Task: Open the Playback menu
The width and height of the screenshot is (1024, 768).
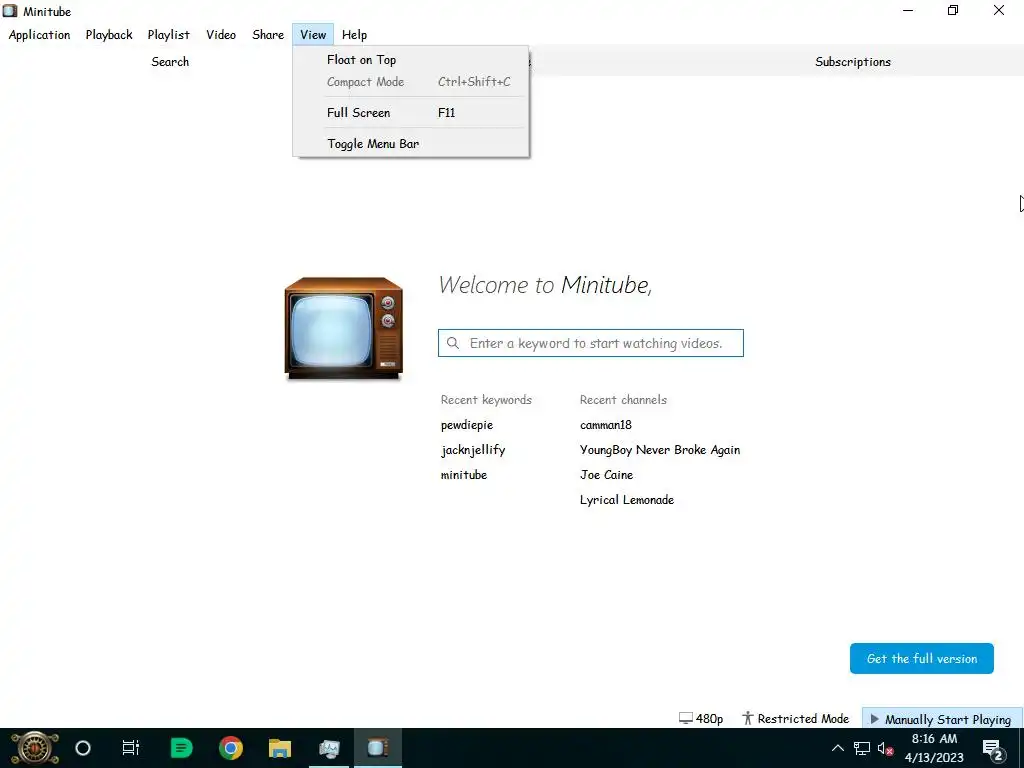Action: click(x=109, y=35)
